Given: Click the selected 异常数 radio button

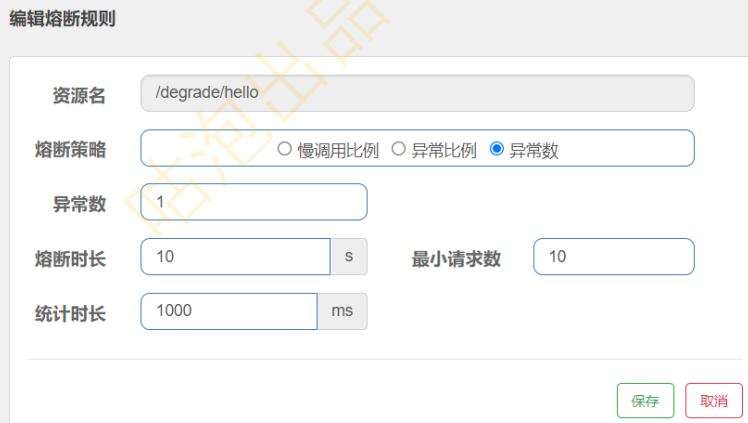Looking at the screenshot, I should pyautogui.click(x=497, y=150).
